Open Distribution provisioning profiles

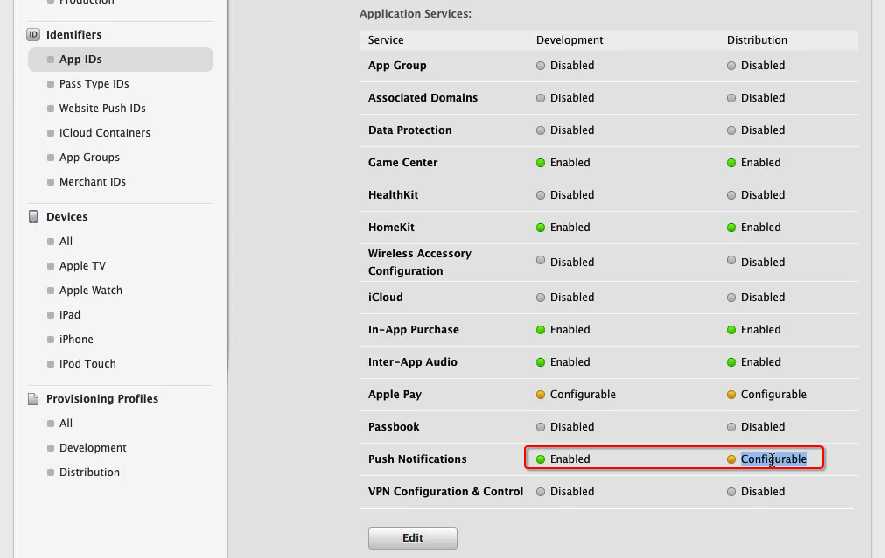89,472
